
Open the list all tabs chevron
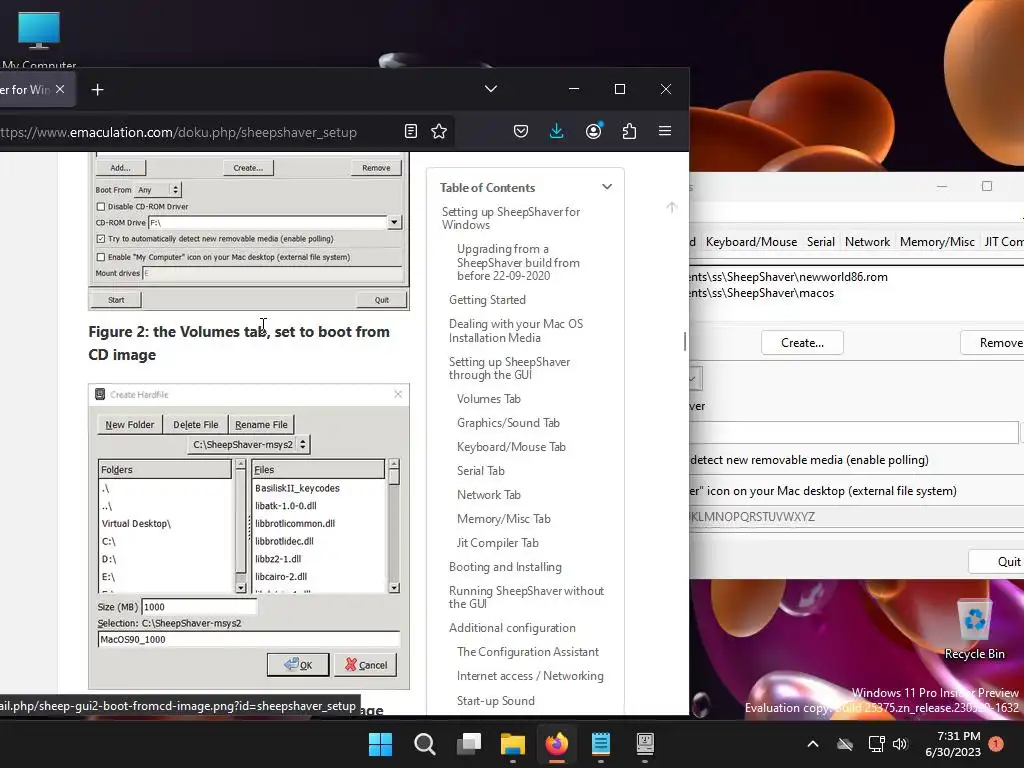pos(491,89)
